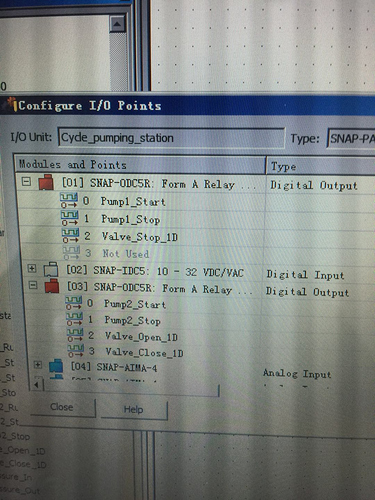Select the Not Used point 3 row
Viewport: 375px width, 500px height.
(x=140, y=253)
